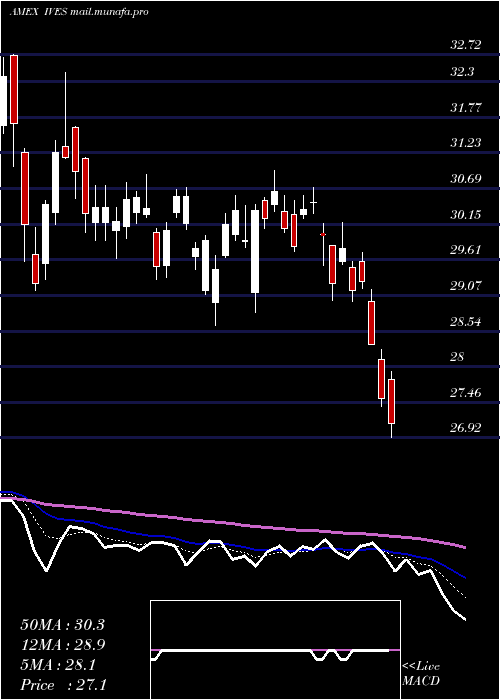The width and height of the screenshot is (500, 700).
Task: Click the 32.3 price level label
Action: click(x=462, y=71)
